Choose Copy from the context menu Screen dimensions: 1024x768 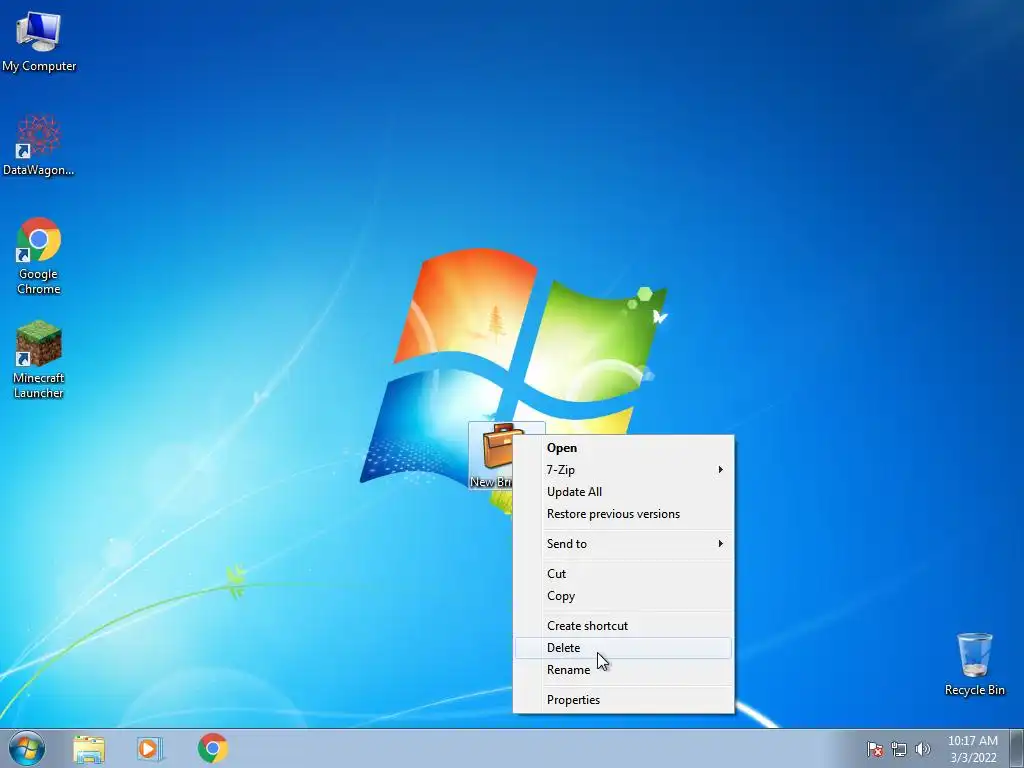tap(624, 596)
